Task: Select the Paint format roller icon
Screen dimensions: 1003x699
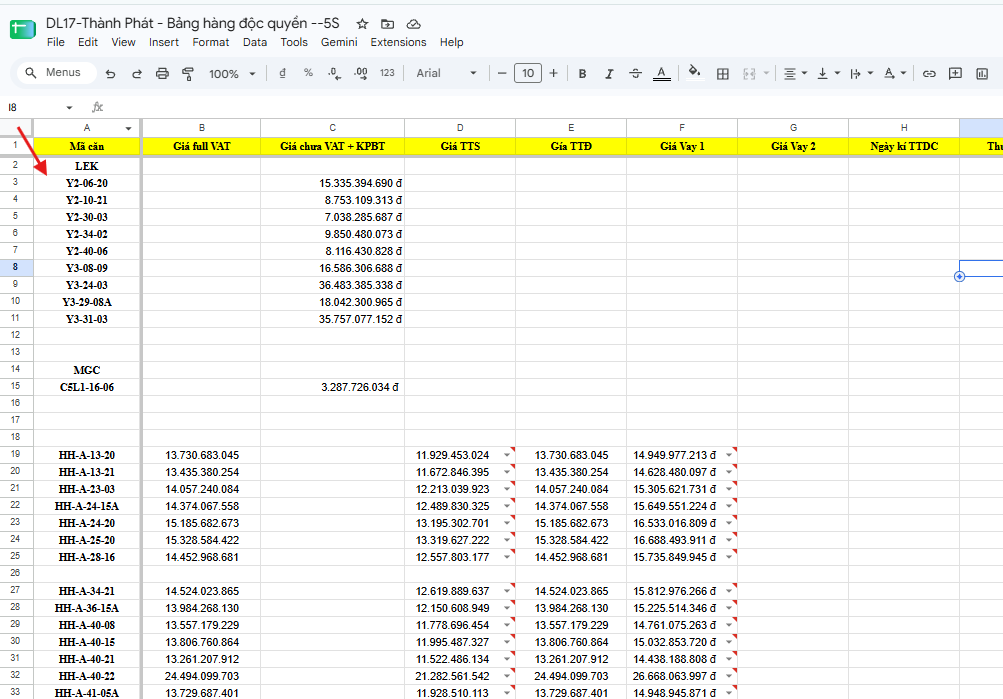Action: pyautogui.click(x=188, y=74)
